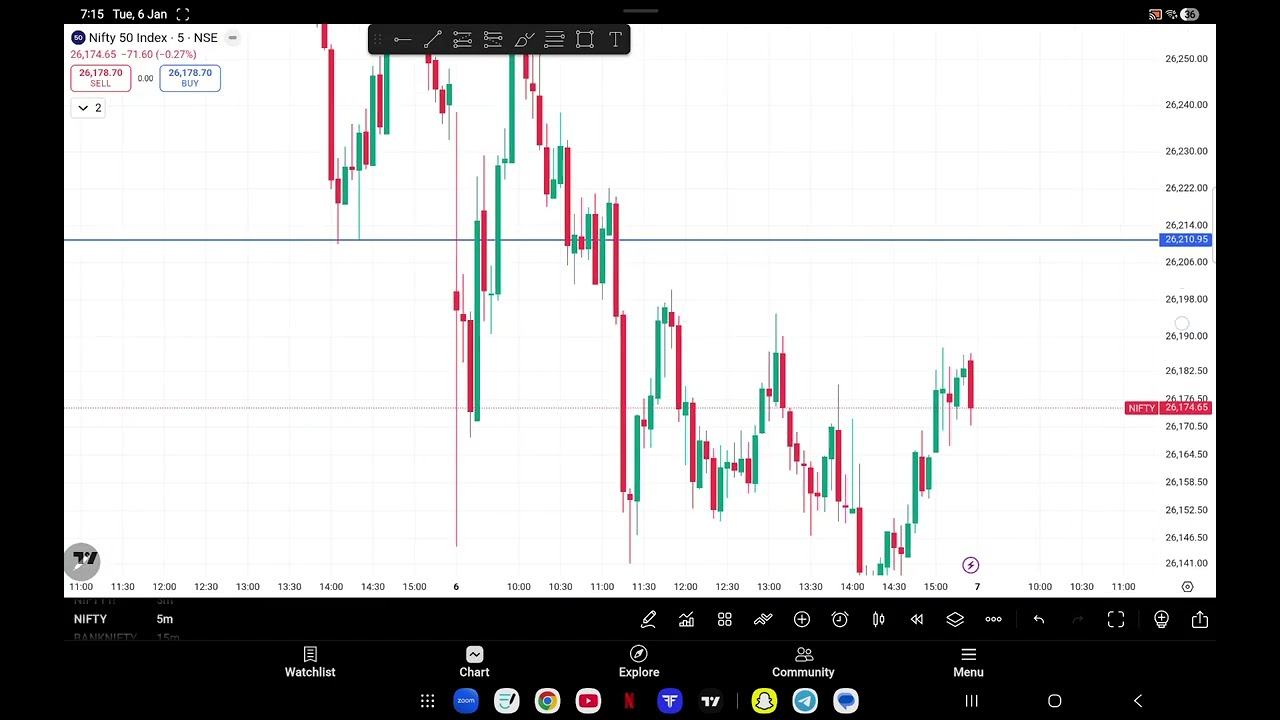Create a price alert with alarm icon

(840, 620)
